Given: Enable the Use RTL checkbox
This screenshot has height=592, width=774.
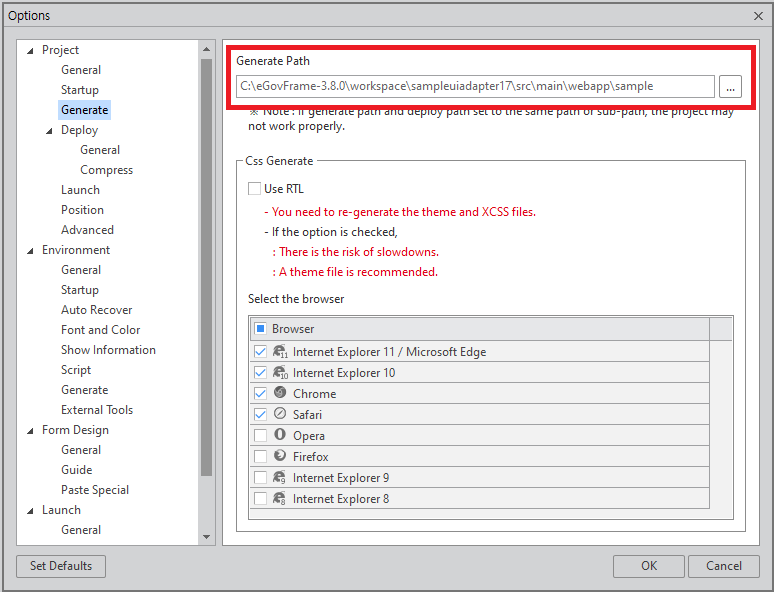Looking at the screenshot, I should [x=255, y=189].
